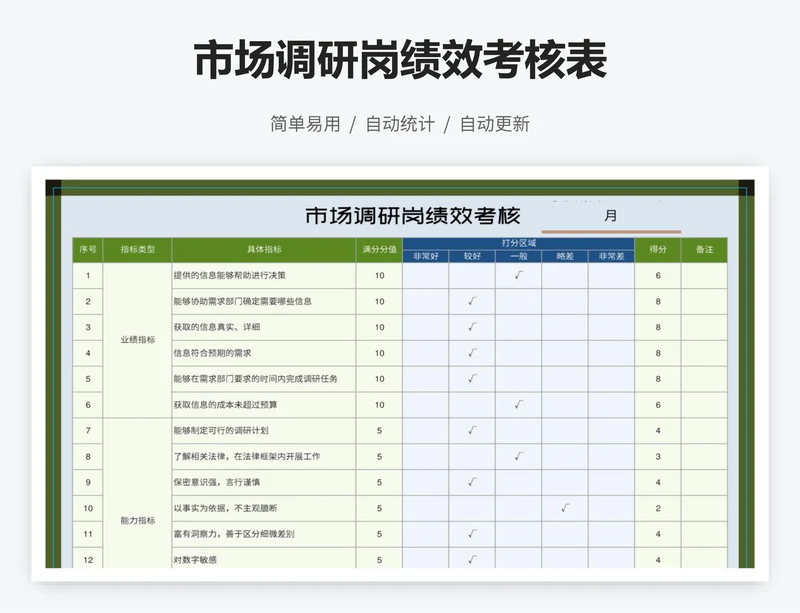Click the 一般 checkmark in row 6
The height and width of the screenshot is (613, 800).
(518, 404)
